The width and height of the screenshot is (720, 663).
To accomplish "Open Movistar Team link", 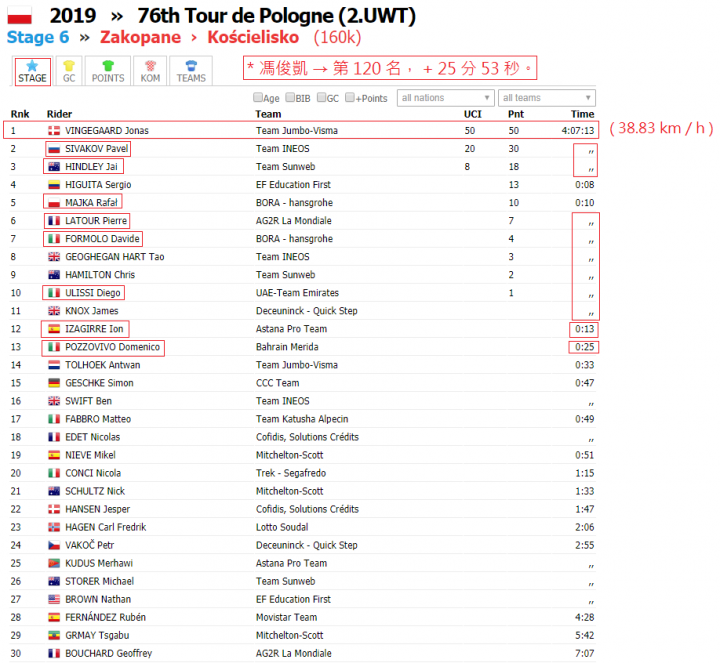I will pyautogui.click(x=286, y=617).
